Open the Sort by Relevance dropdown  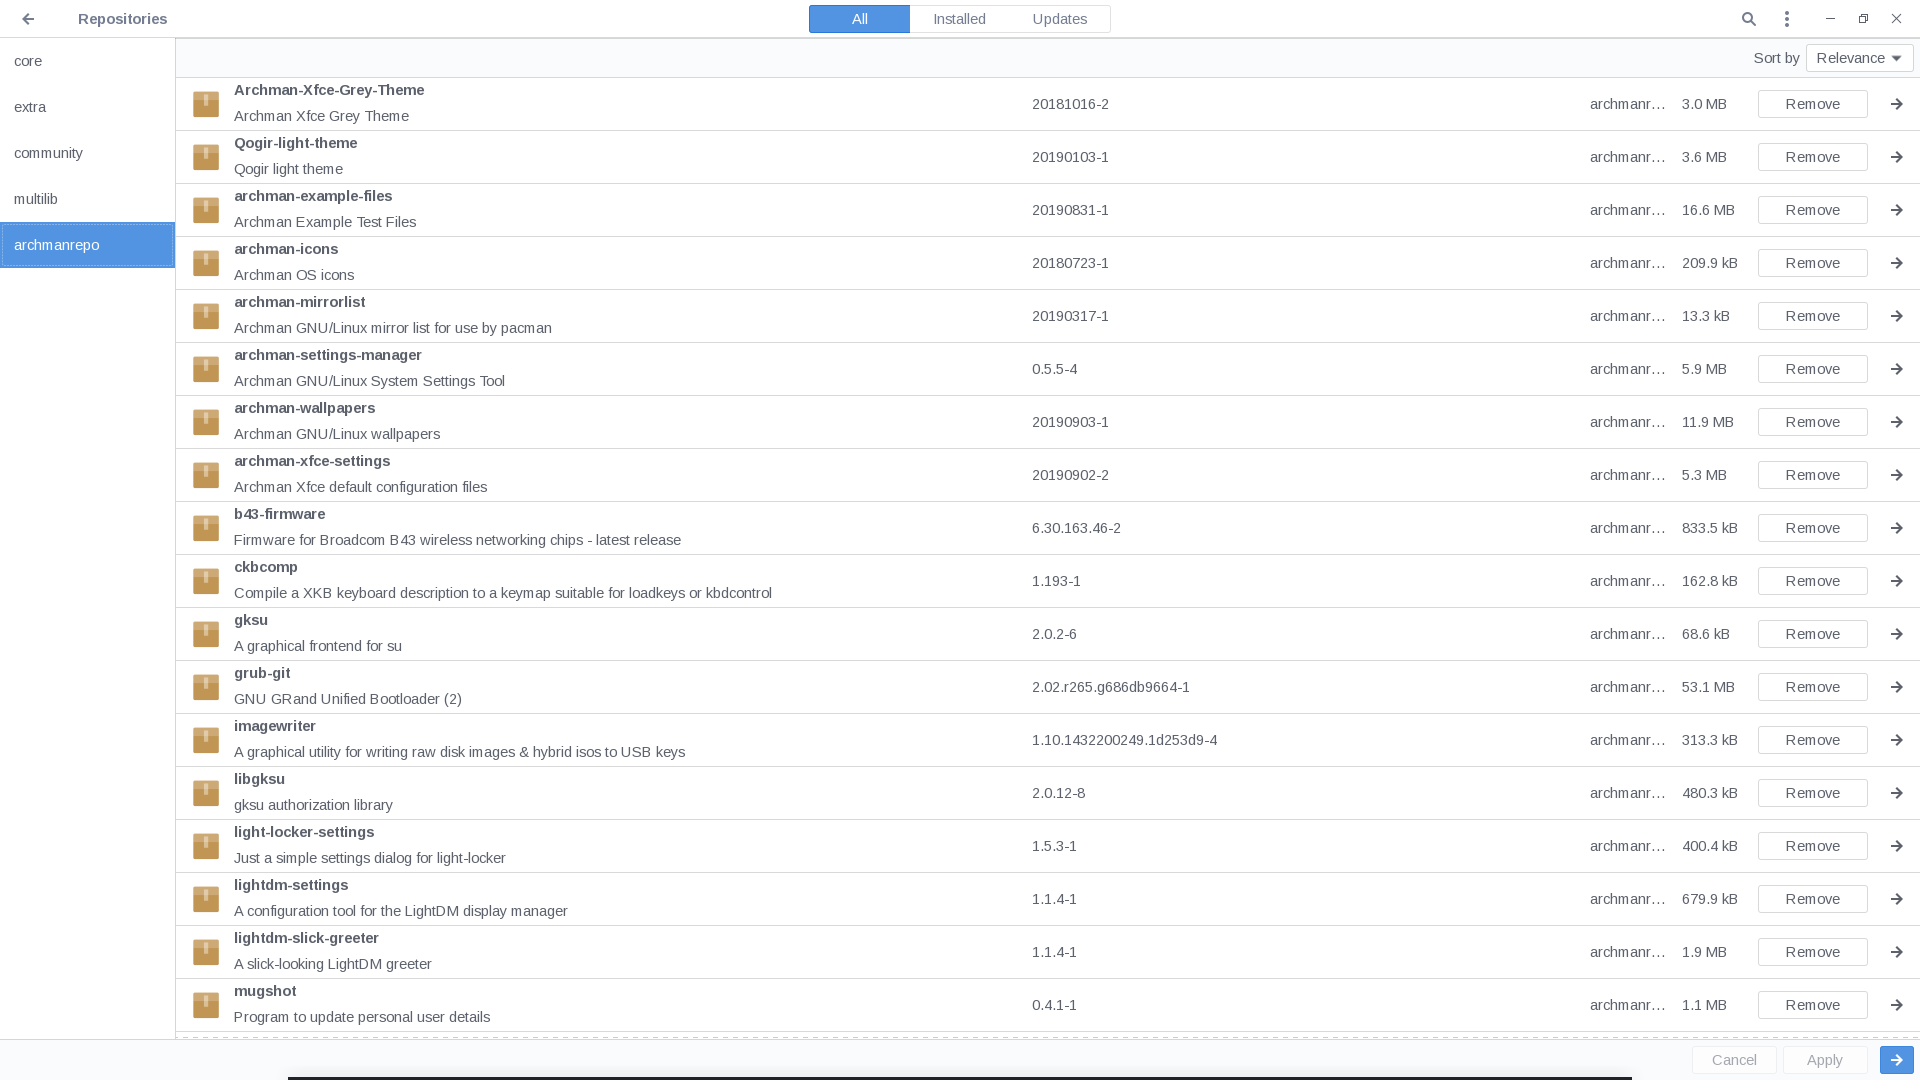tap(1859, 58)
